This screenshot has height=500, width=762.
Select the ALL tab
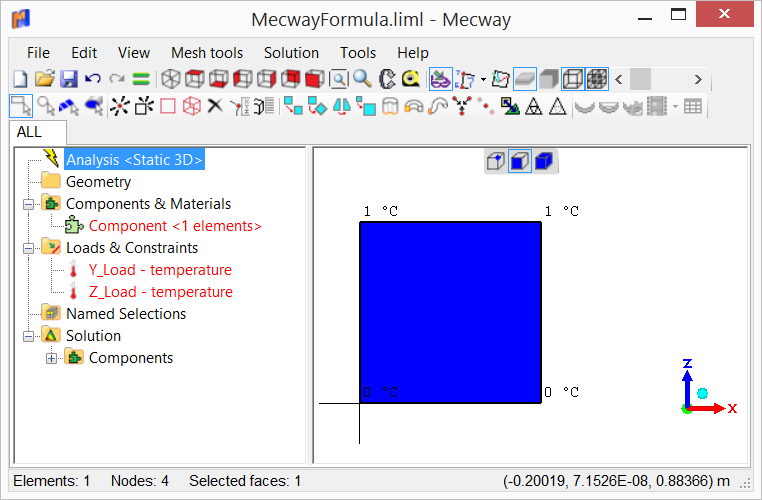[37, 132]
